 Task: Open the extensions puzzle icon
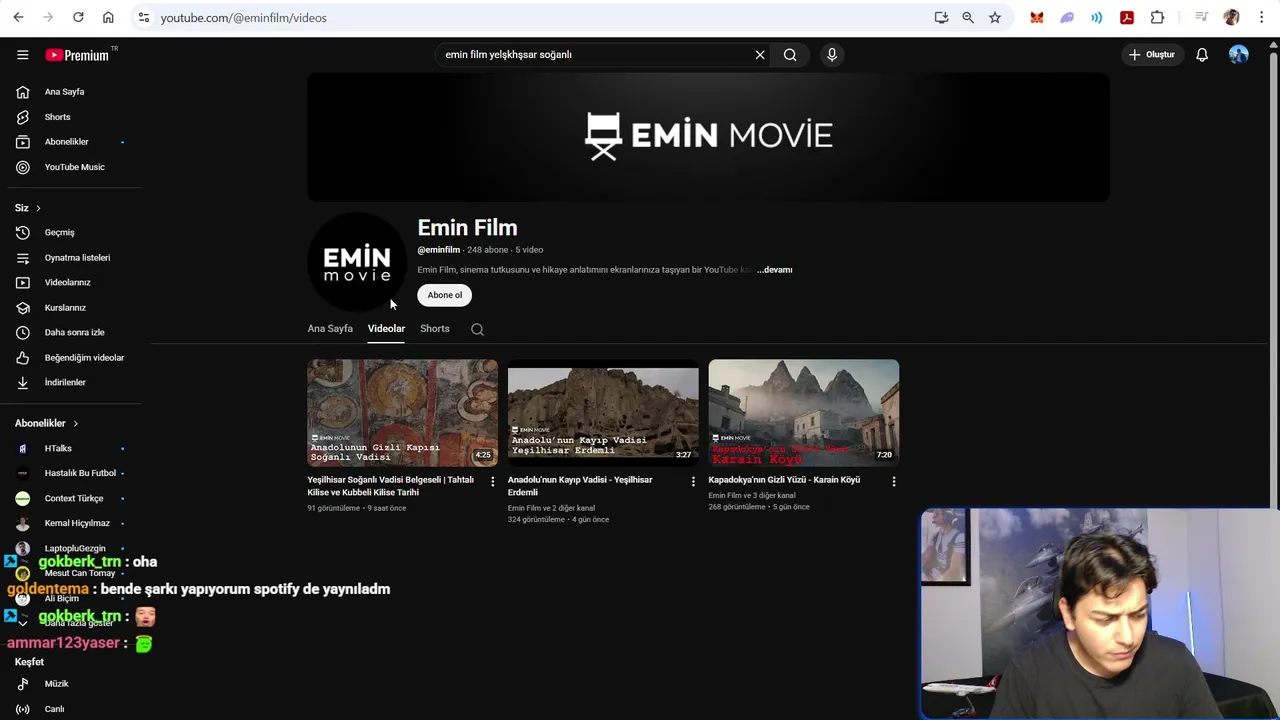click(x=1157, y=17)
